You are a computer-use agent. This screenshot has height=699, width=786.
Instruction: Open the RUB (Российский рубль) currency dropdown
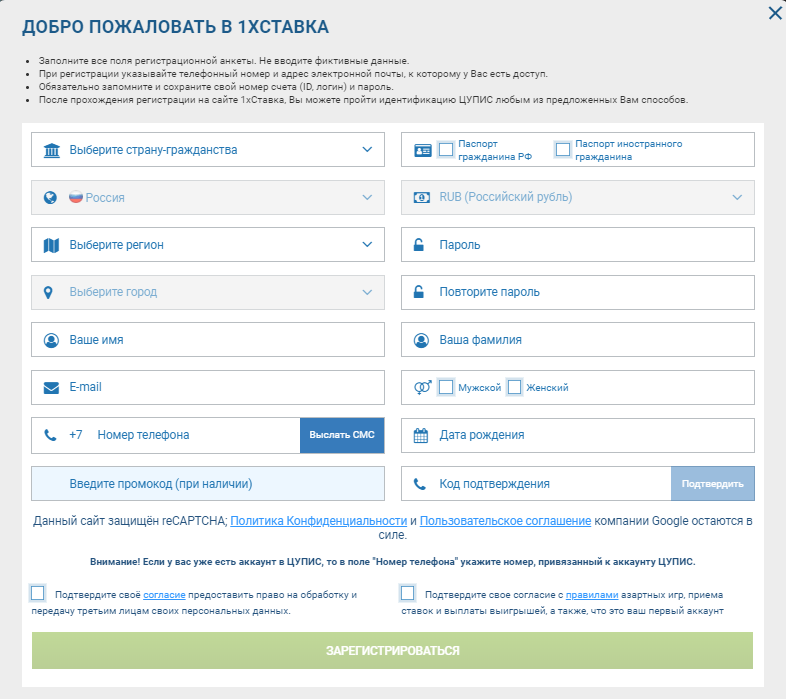(x=577, y=198)
